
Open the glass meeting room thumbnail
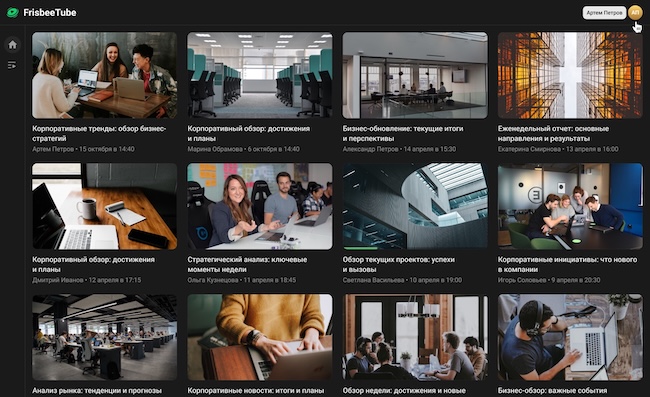click(415, 75)
